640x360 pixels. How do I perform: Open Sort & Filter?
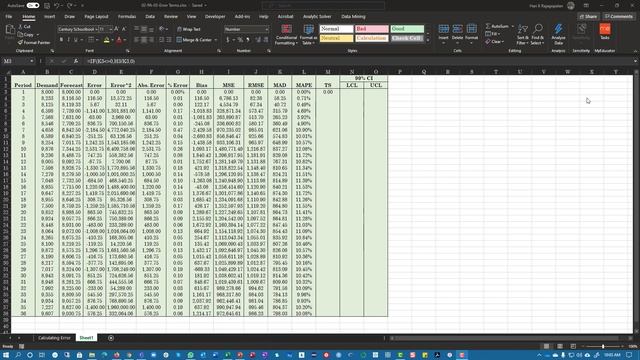[522, 34]
